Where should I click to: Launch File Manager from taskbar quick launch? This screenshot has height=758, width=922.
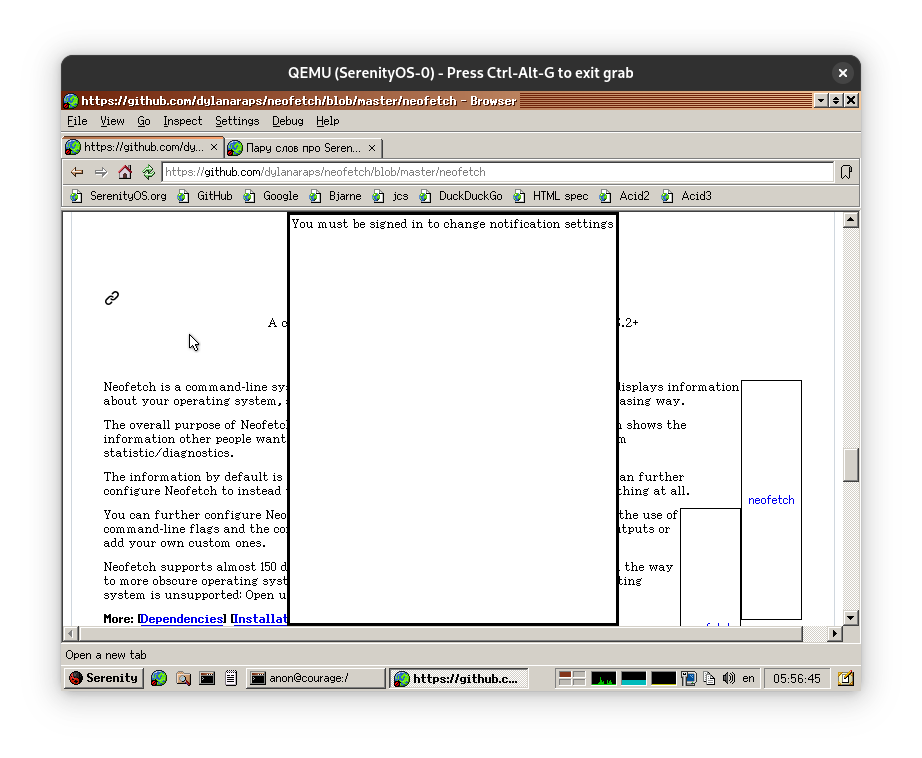click(183, 678)
